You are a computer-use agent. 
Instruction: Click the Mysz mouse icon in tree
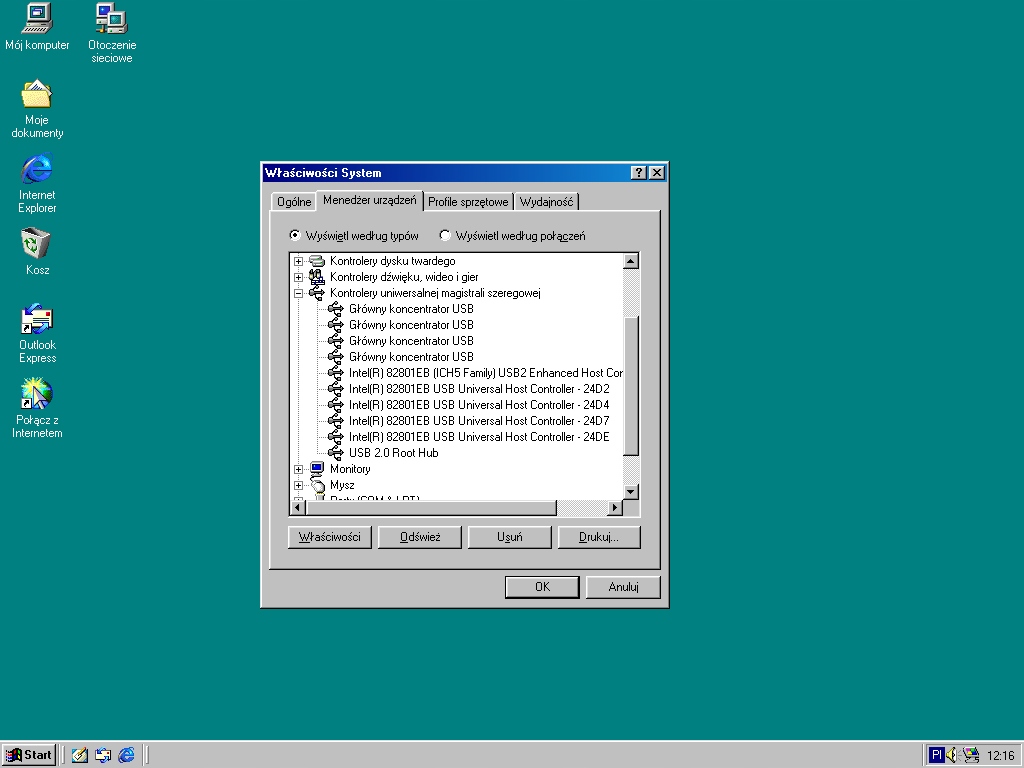(x=317, y=485)
